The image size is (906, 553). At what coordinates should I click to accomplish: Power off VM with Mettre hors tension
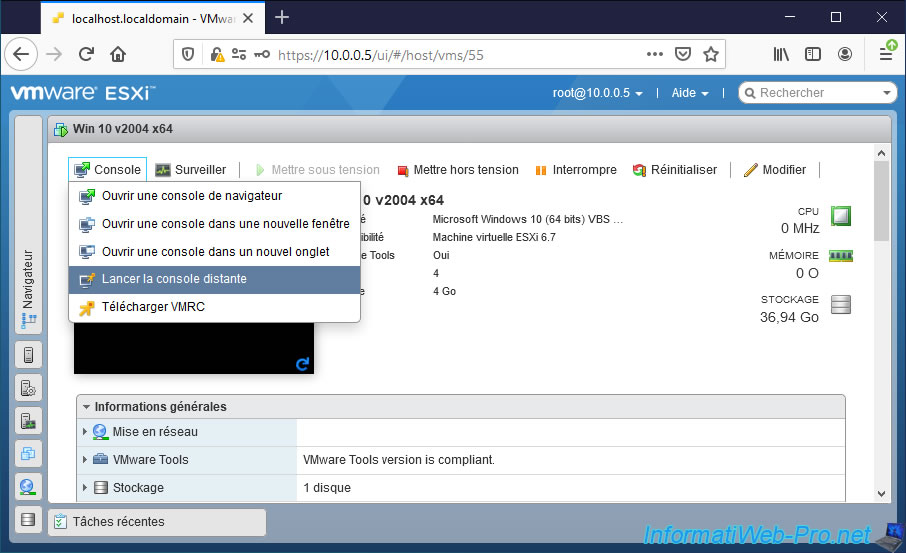click(458, 170)
